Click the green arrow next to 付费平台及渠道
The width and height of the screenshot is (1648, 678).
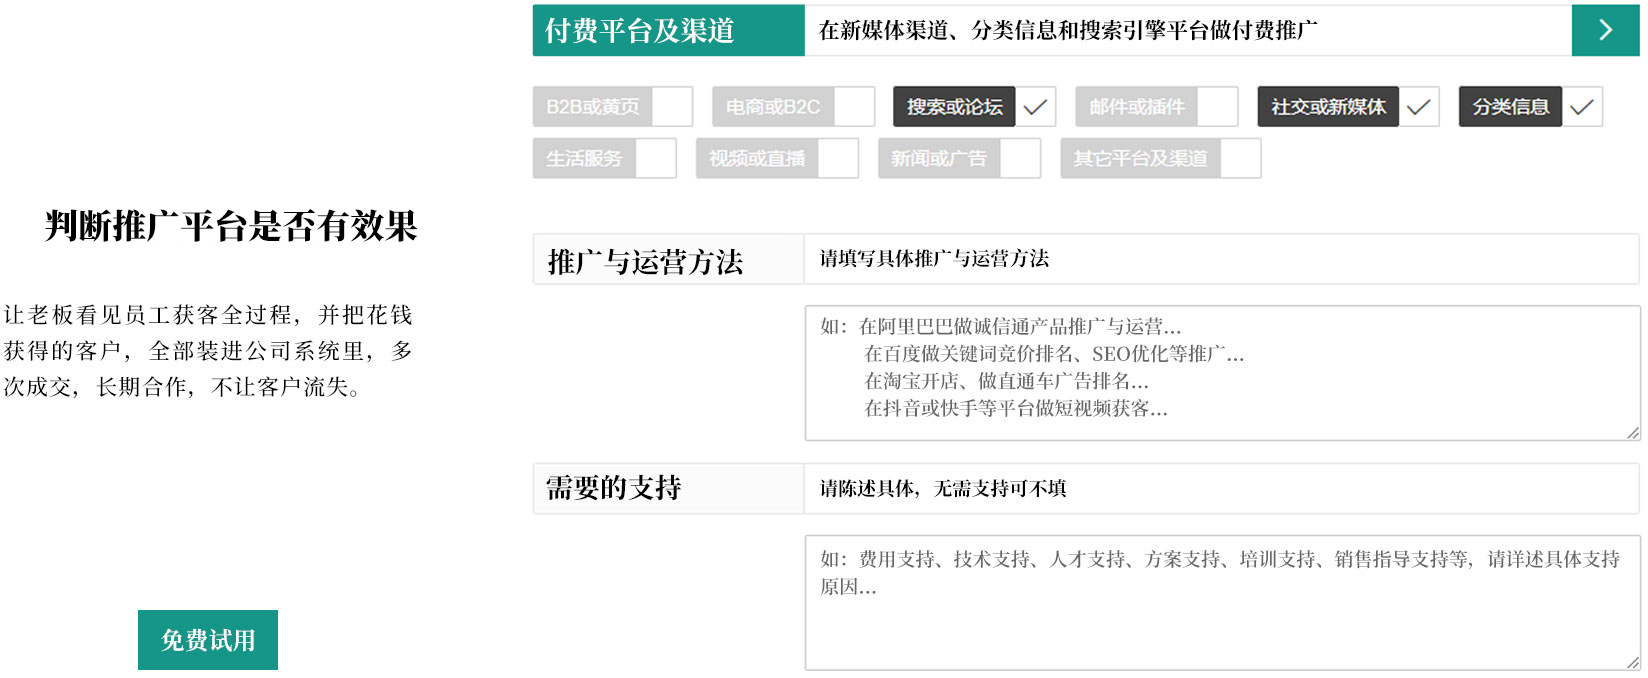point(1605,30)
